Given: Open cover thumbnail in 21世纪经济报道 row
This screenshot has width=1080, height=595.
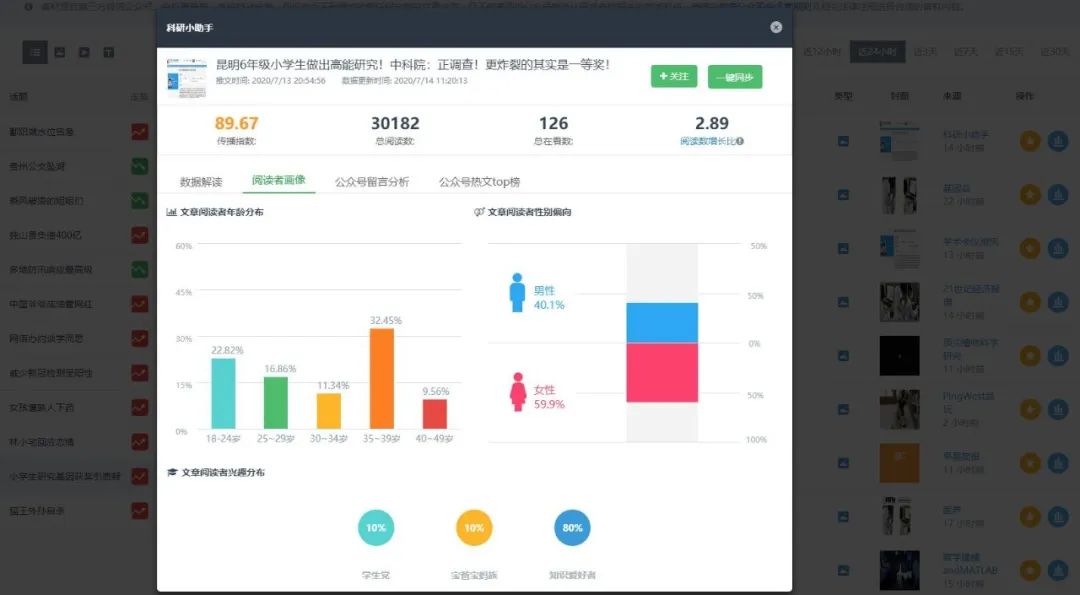Looking at the screenshot, I should click(900, 302).
